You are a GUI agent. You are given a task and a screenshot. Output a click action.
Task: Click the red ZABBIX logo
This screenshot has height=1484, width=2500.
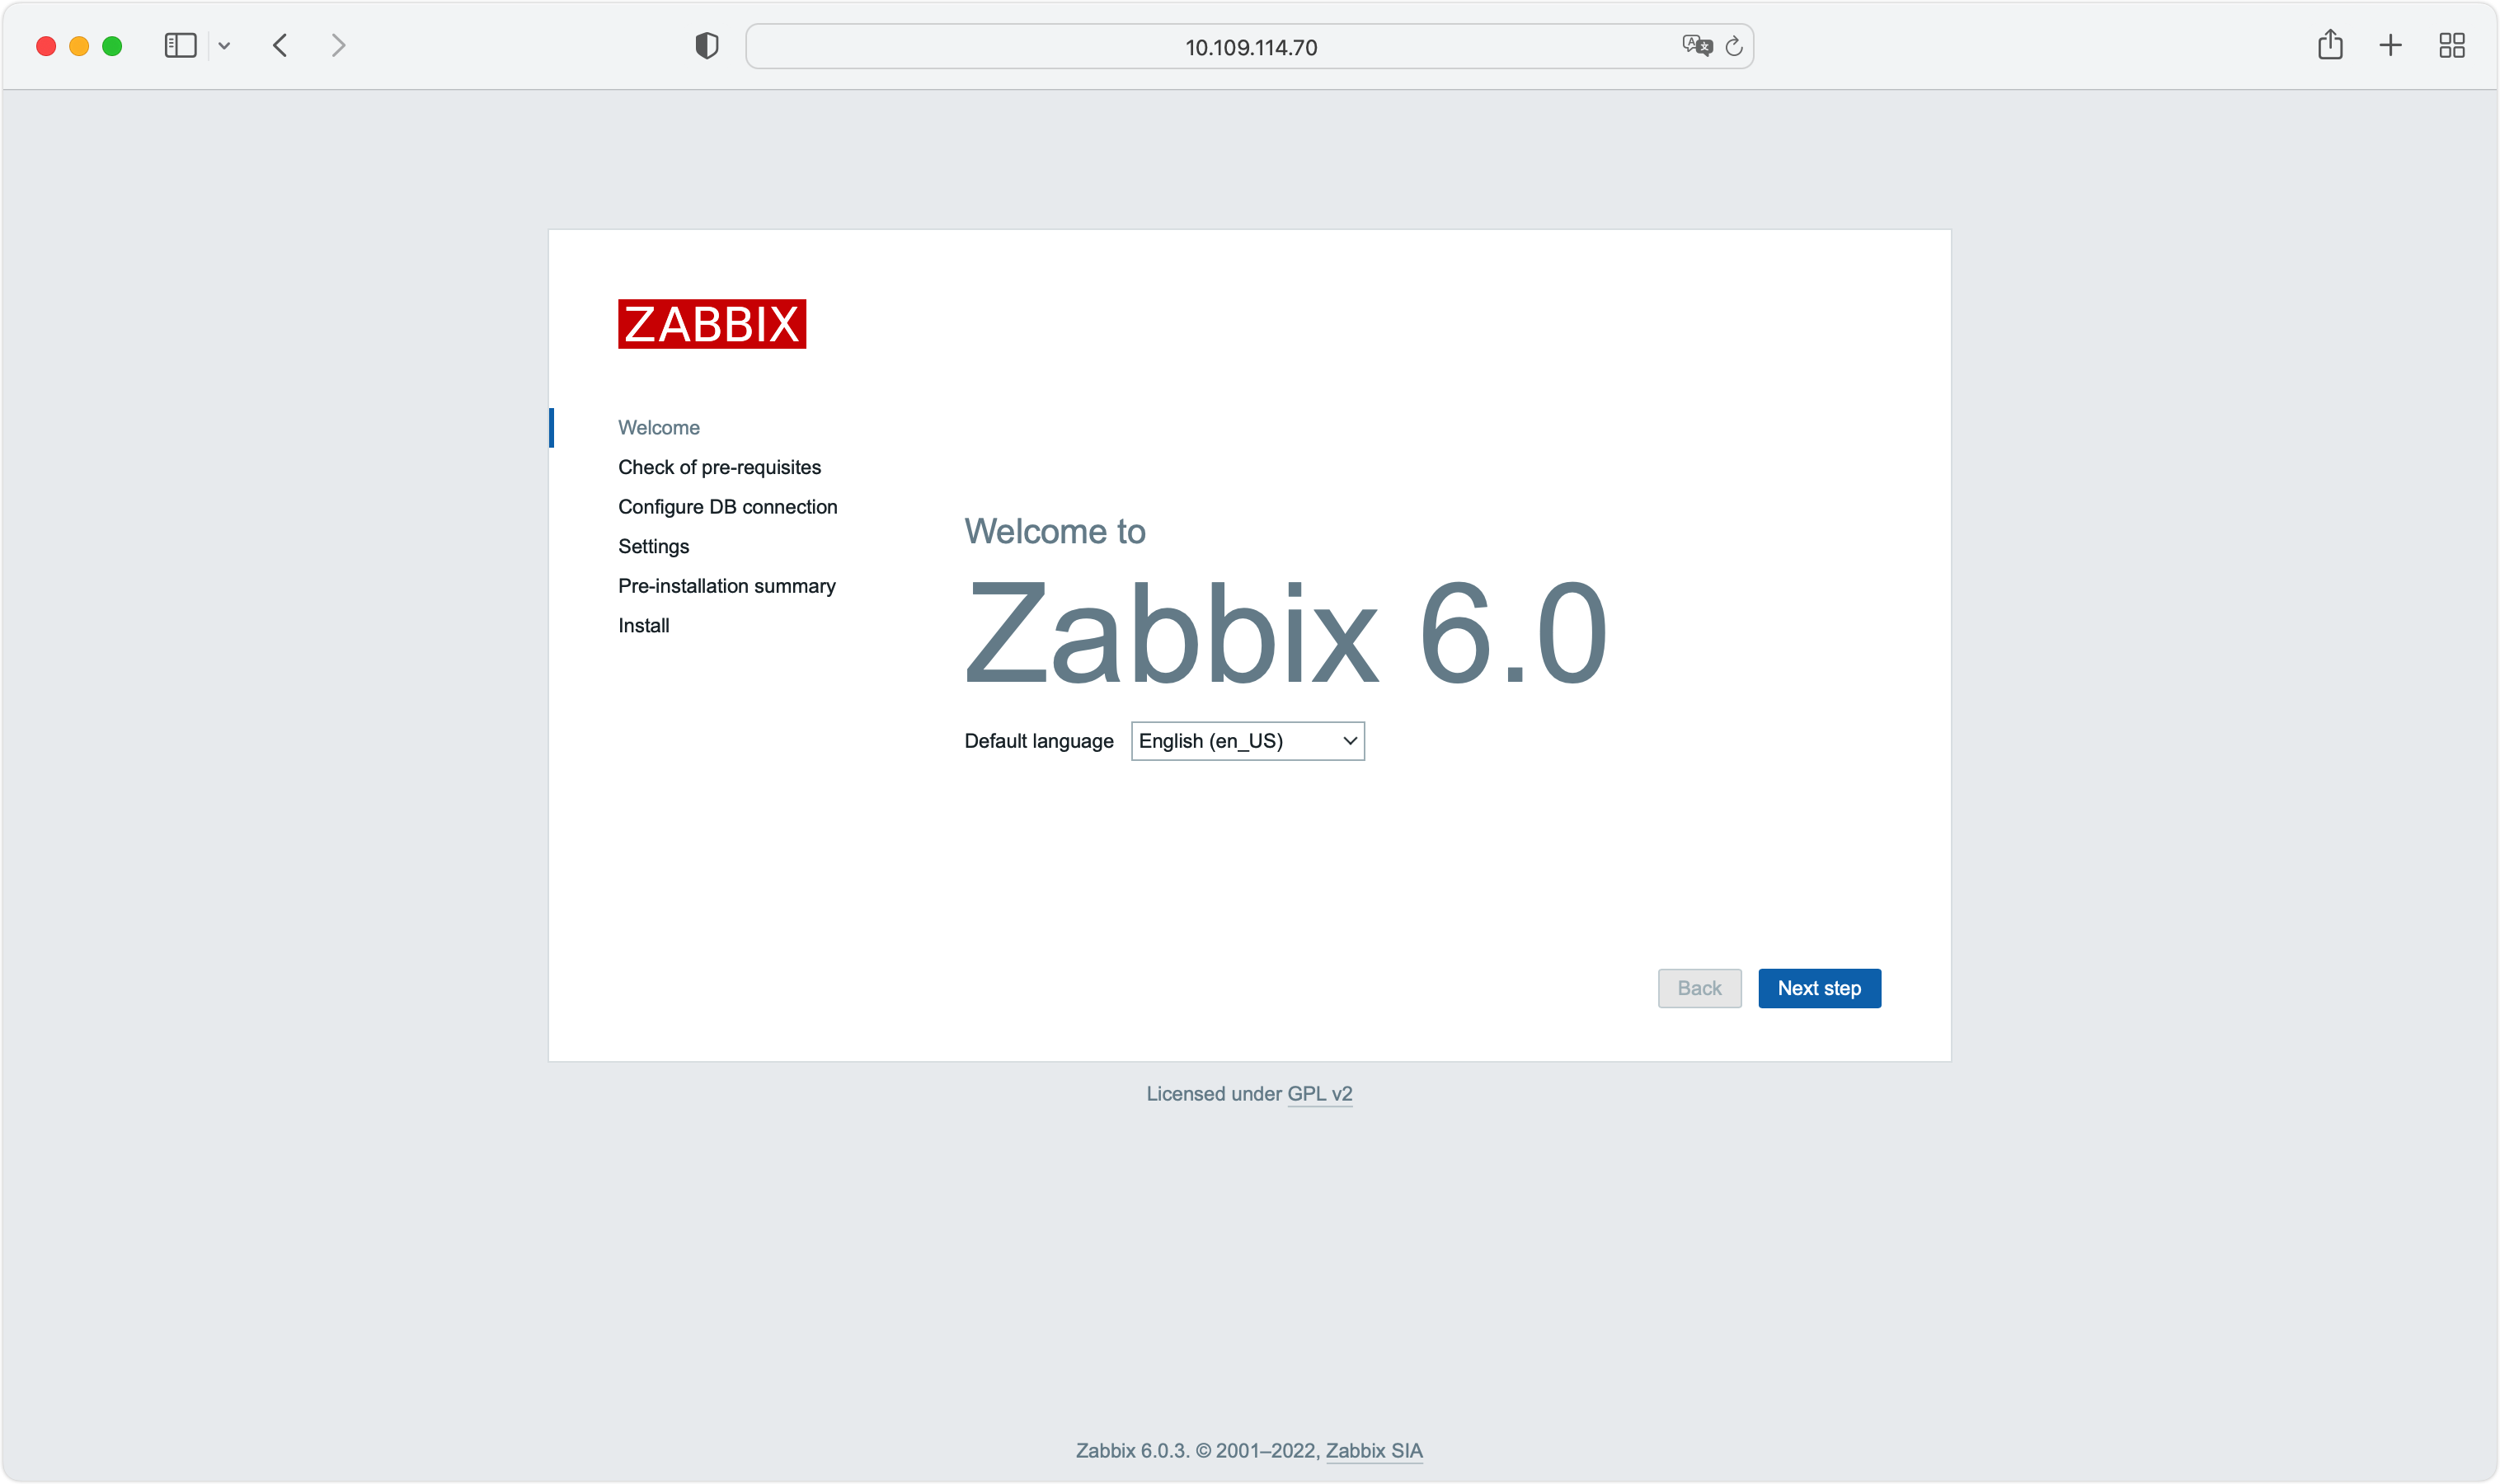712,324
